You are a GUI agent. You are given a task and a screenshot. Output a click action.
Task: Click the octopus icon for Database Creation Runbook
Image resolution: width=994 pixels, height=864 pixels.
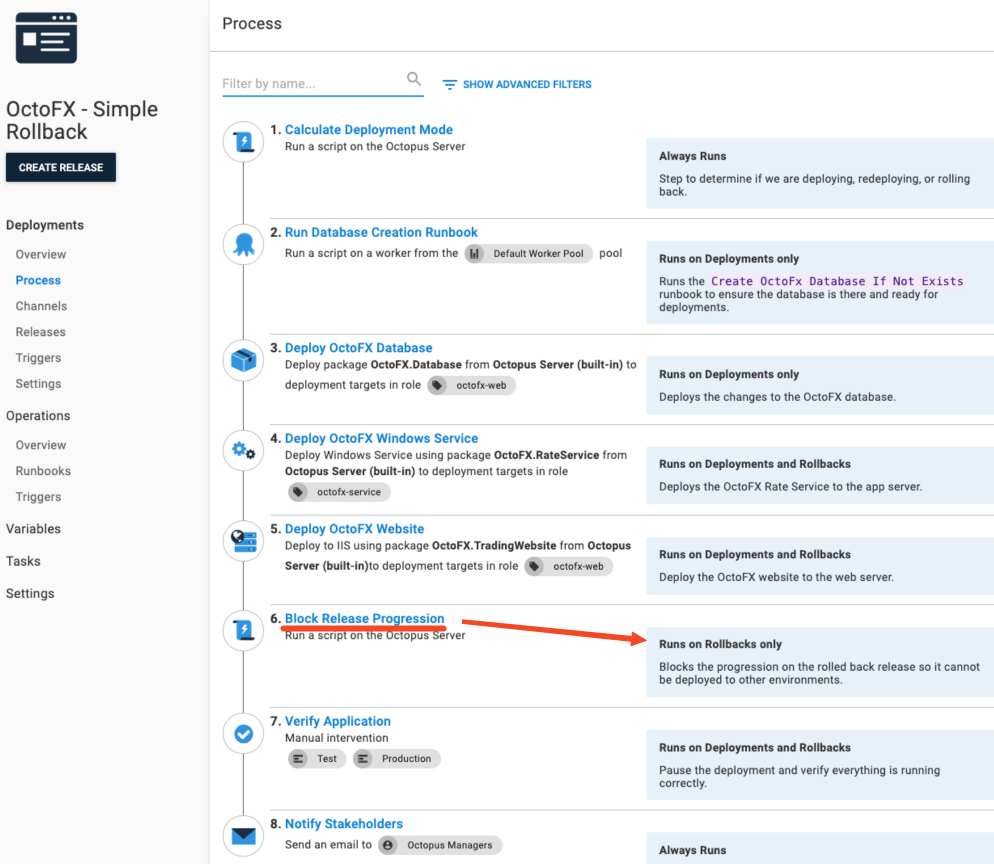243,245
